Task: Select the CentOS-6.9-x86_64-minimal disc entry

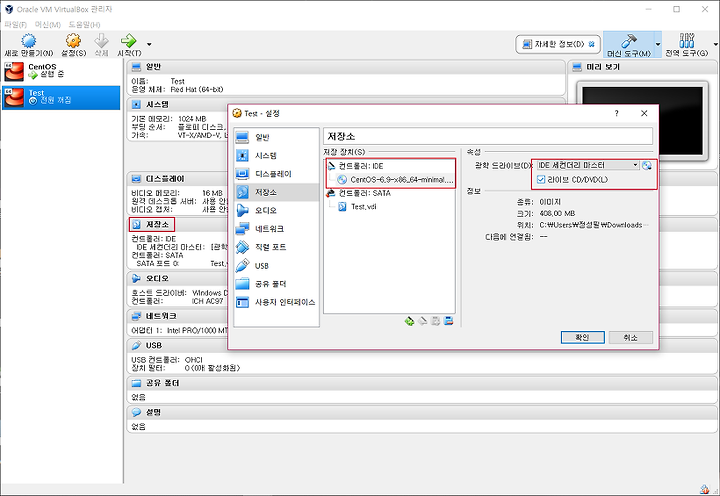Action: pos(395,180)
